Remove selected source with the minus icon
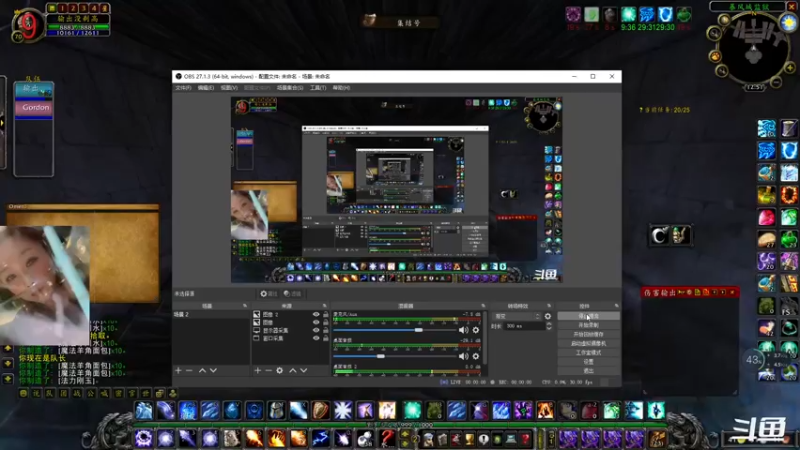 click(x=268, y=370)
